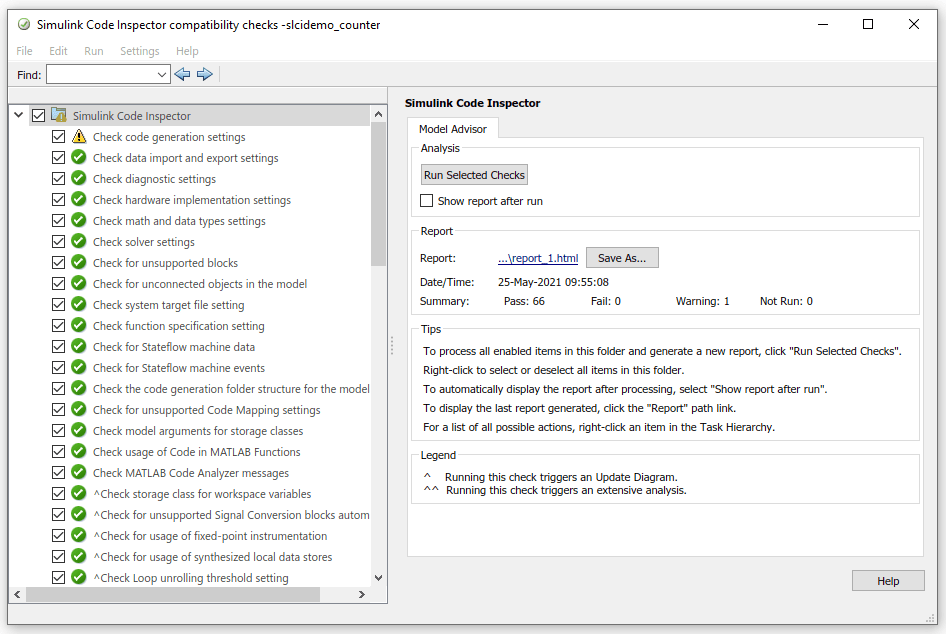Open the Settings menu

click(x=139, y=50)
